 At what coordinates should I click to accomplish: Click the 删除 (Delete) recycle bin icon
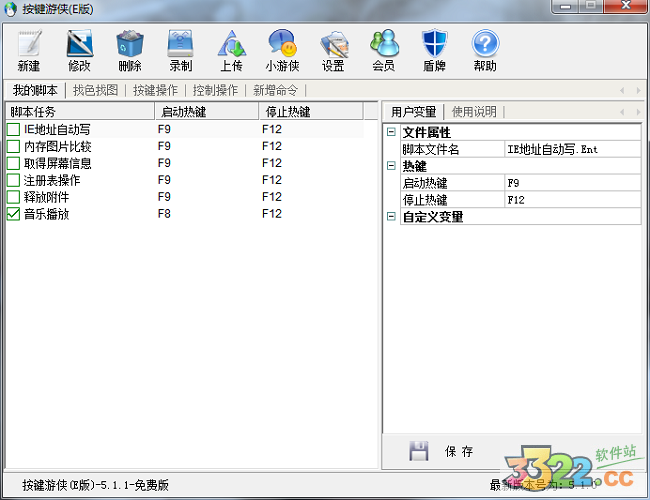coord(129,45)
